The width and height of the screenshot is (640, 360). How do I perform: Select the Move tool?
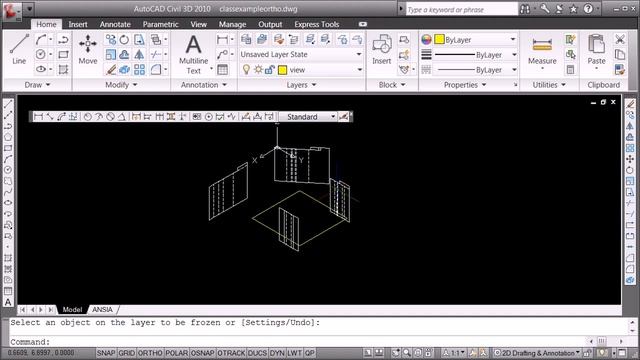point(88,49)
